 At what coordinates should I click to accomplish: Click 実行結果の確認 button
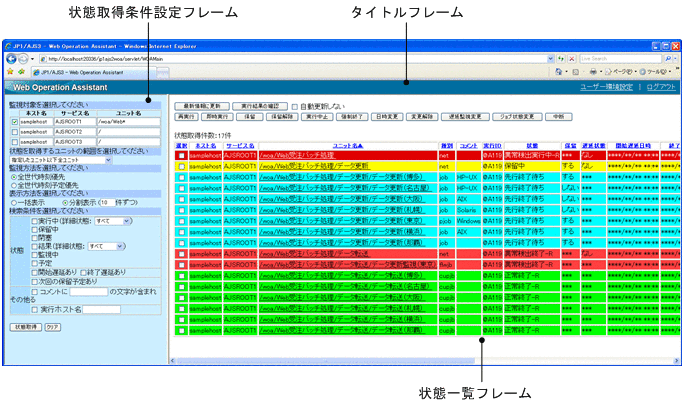click(x=259, y=106)
